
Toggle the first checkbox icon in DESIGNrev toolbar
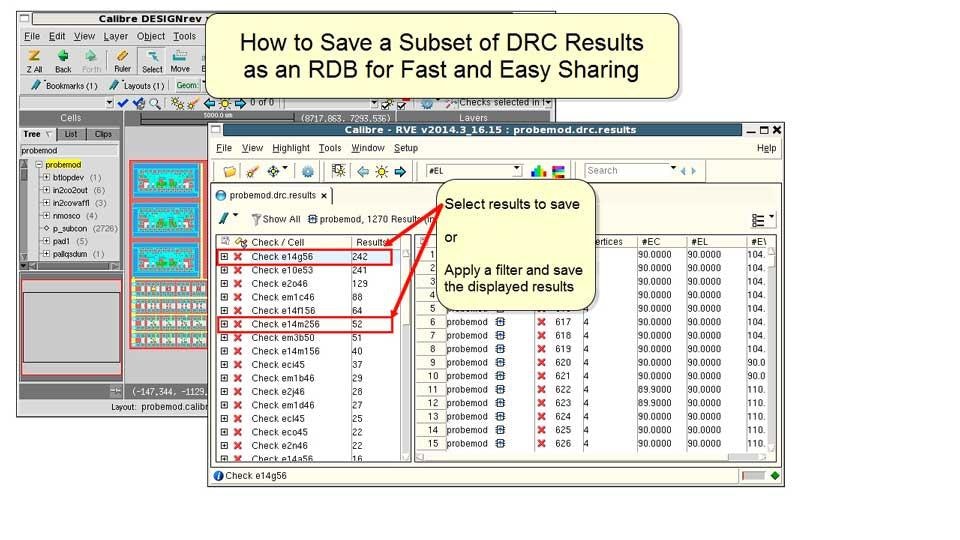coord(387,105)
